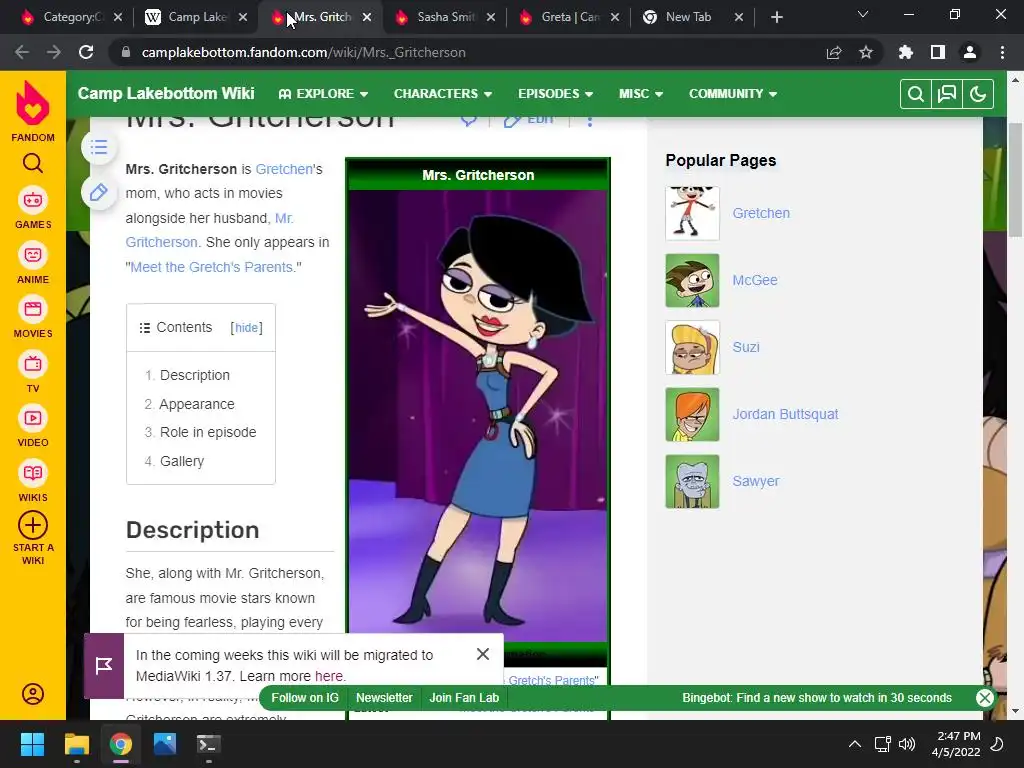The width and height of the screenshot is (1024, 768).
Task: Open the Games icon in the Fandom sidebar
Action: [x=33, y=200]
